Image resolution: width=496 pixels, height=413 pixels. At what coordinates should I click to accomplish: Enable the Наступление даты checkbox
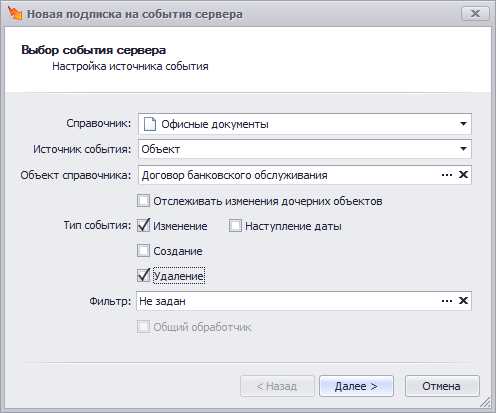(x=235, y=226)
